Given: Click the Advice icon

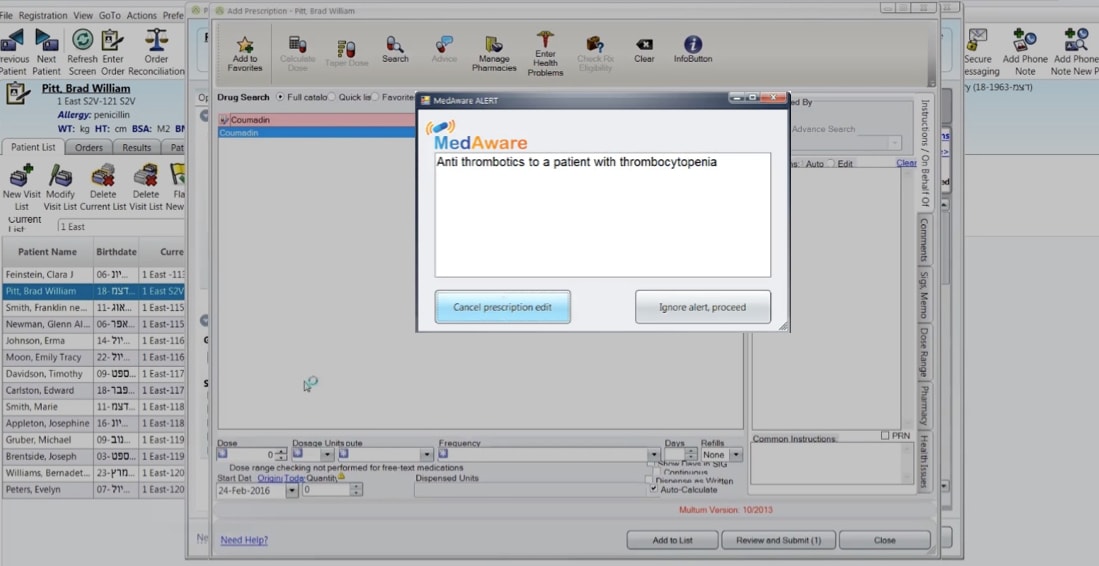Looking at the screenshot, I should 444,44.
